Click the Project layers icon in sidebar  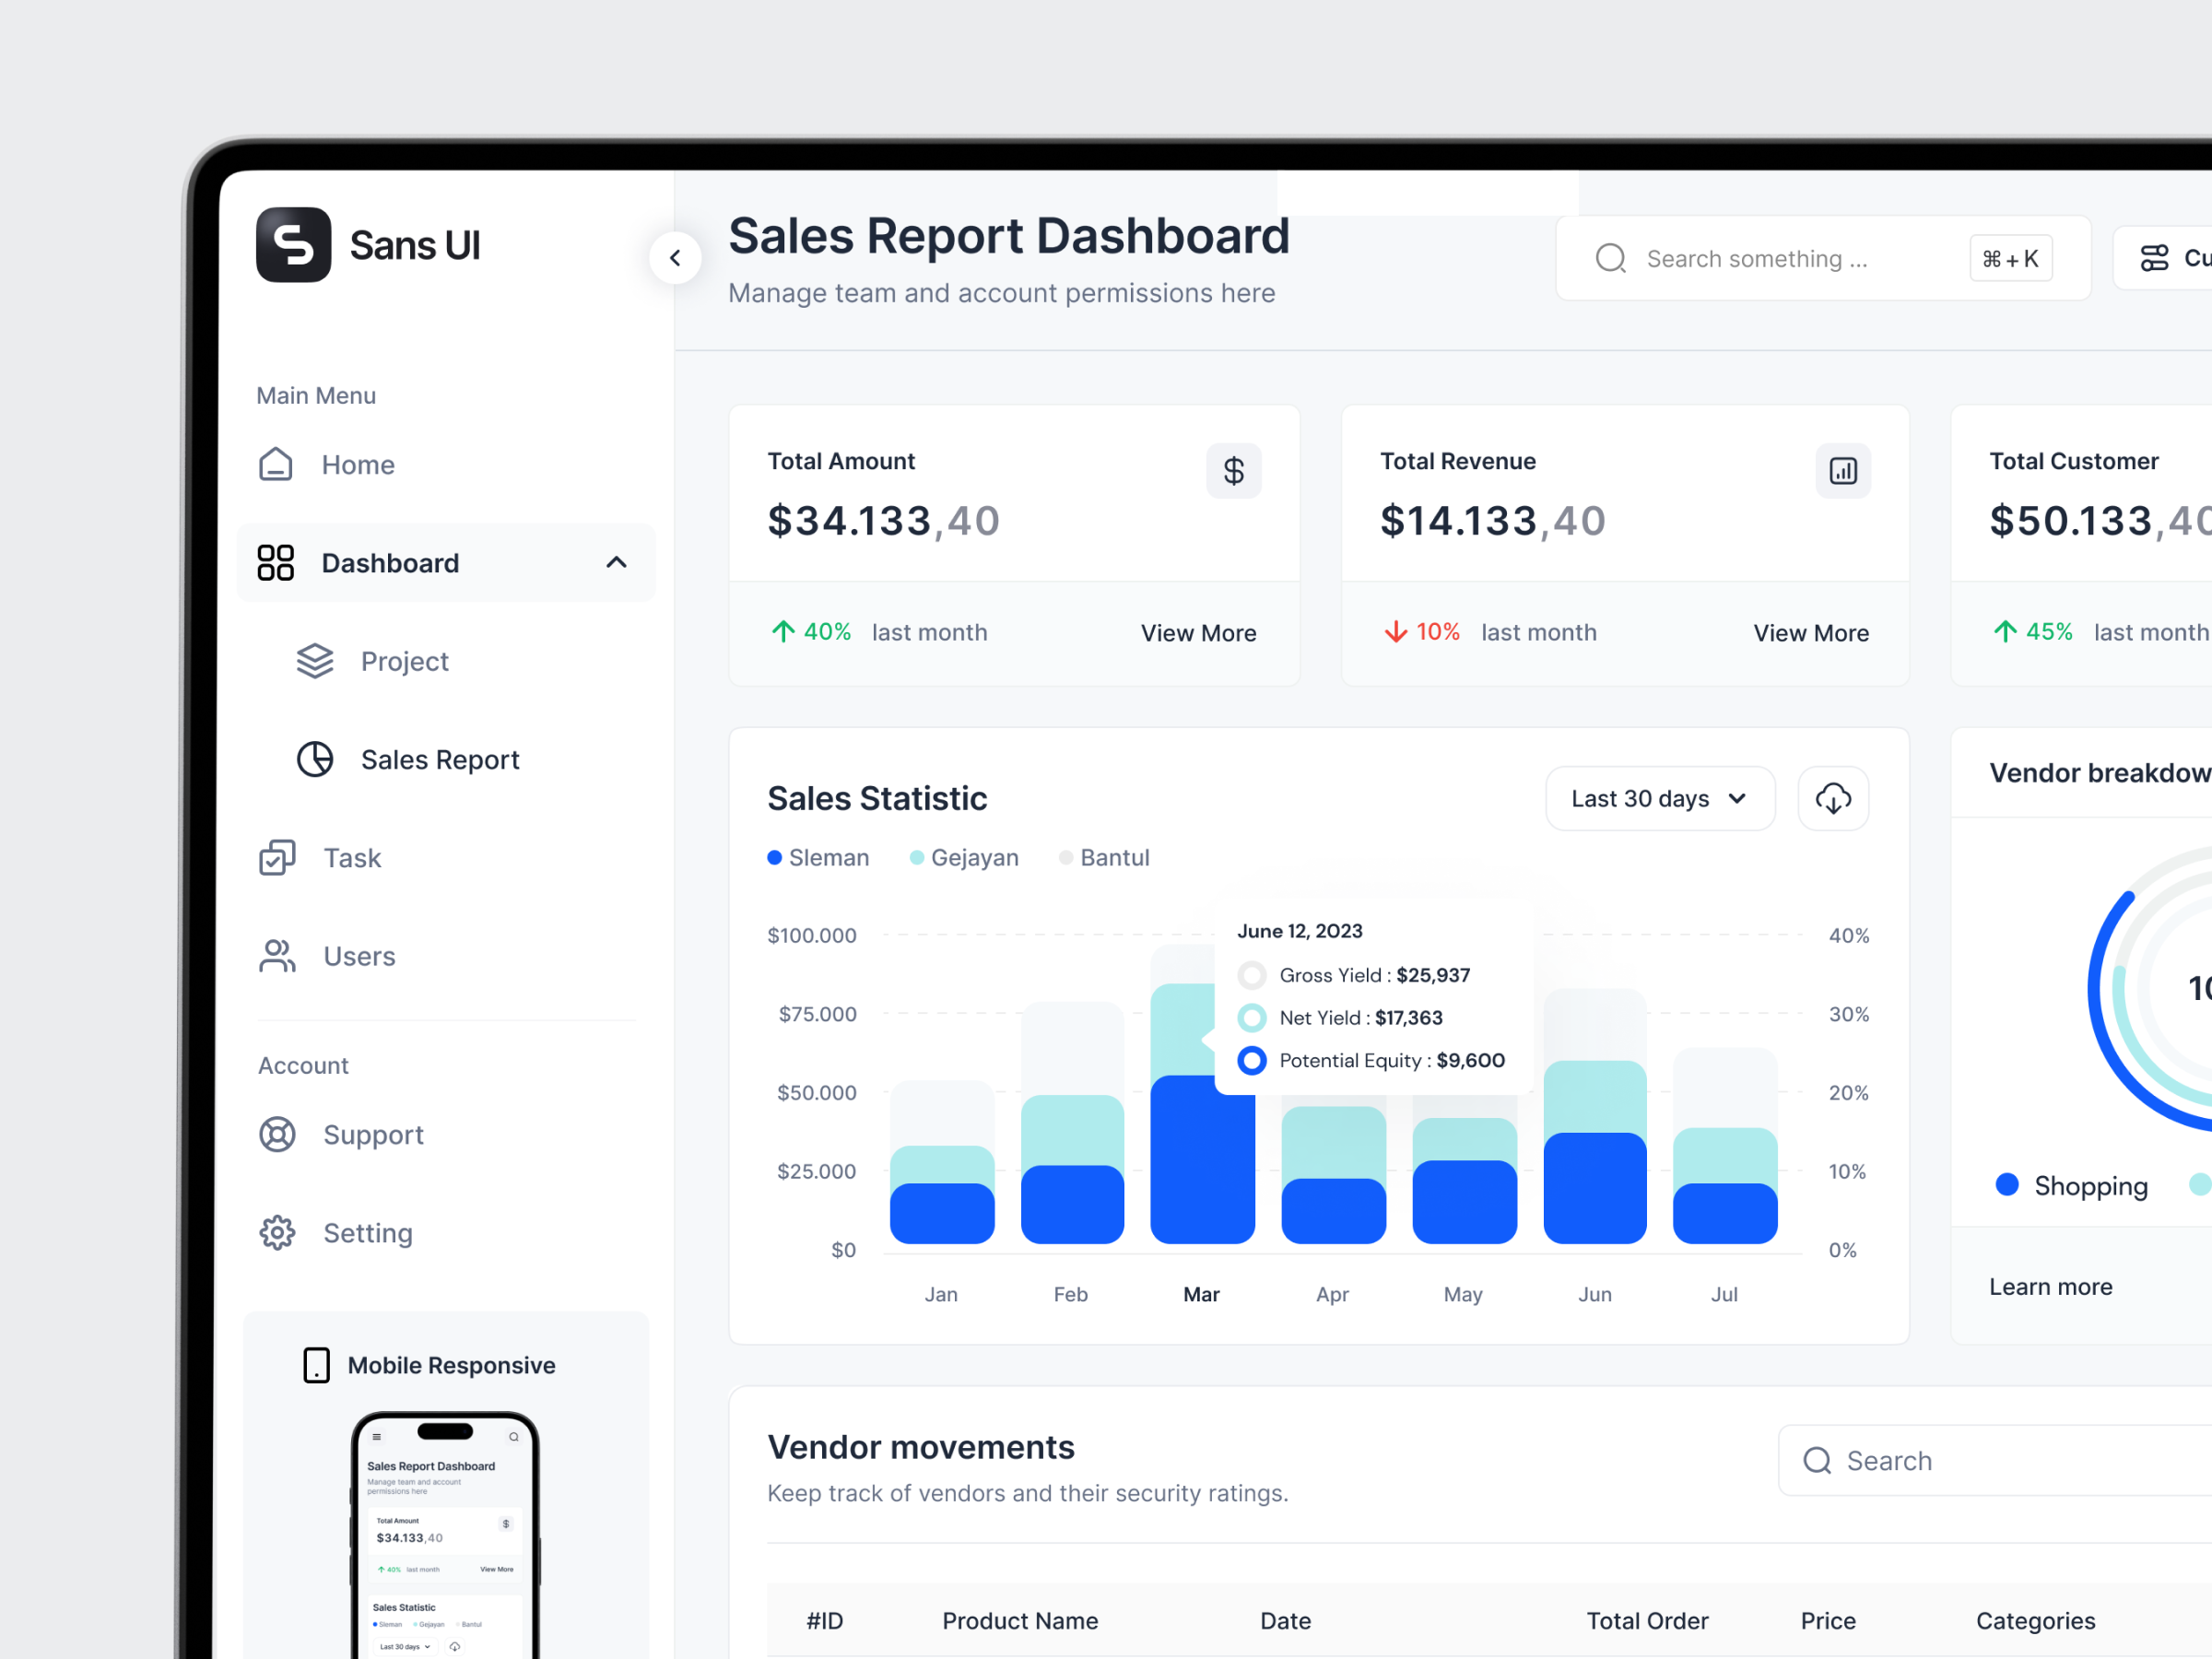(315, 661)
